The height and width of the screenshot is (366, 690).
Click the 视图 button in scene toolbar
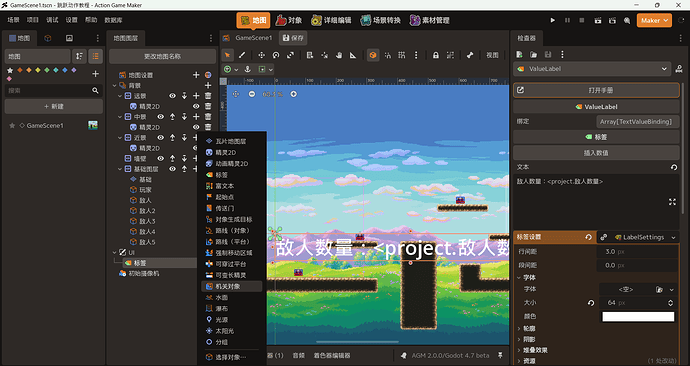(x=492, y=55)
